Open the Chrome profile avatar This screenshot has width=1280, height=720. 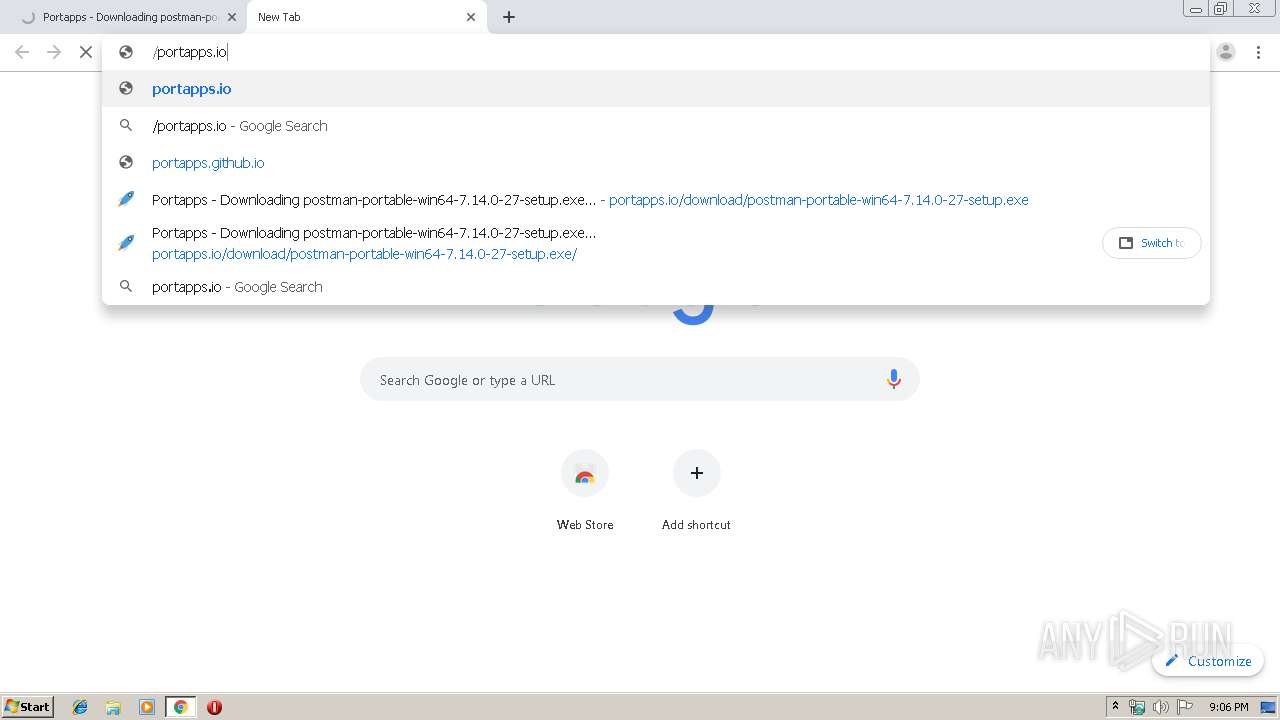pos(1226,52)
